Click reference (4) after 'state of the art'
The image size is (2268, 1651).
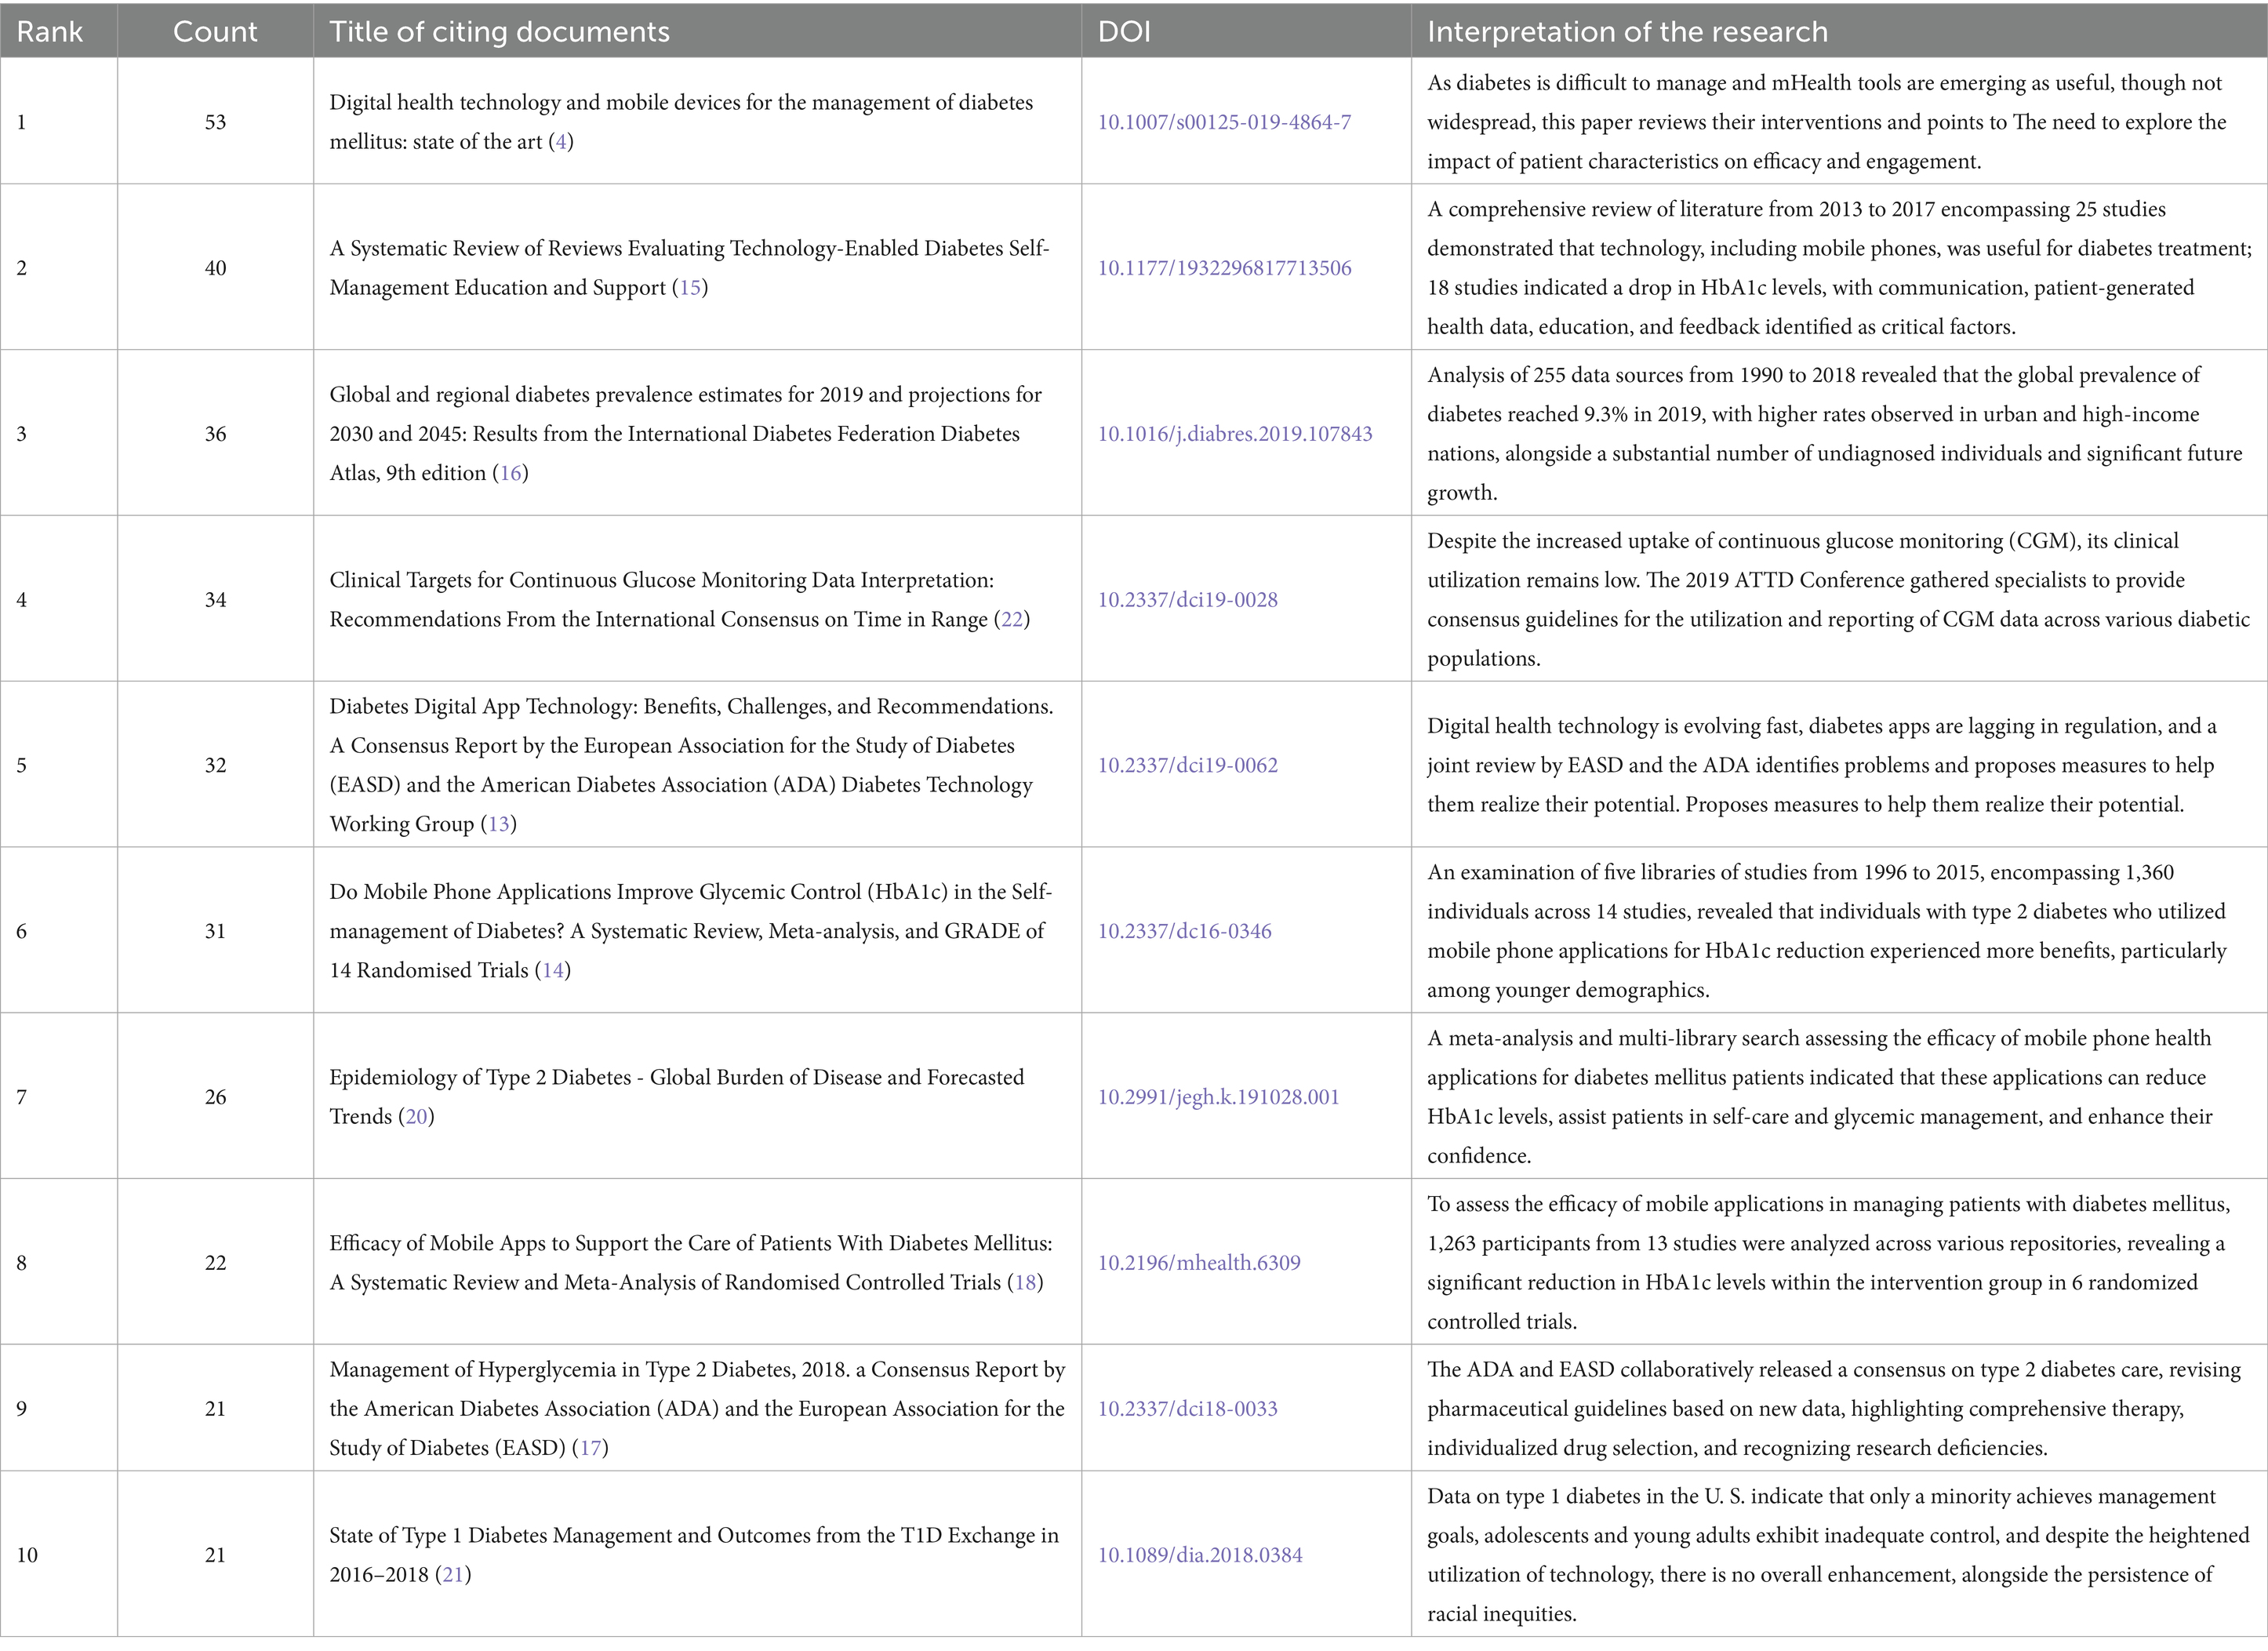click(561, 142)
